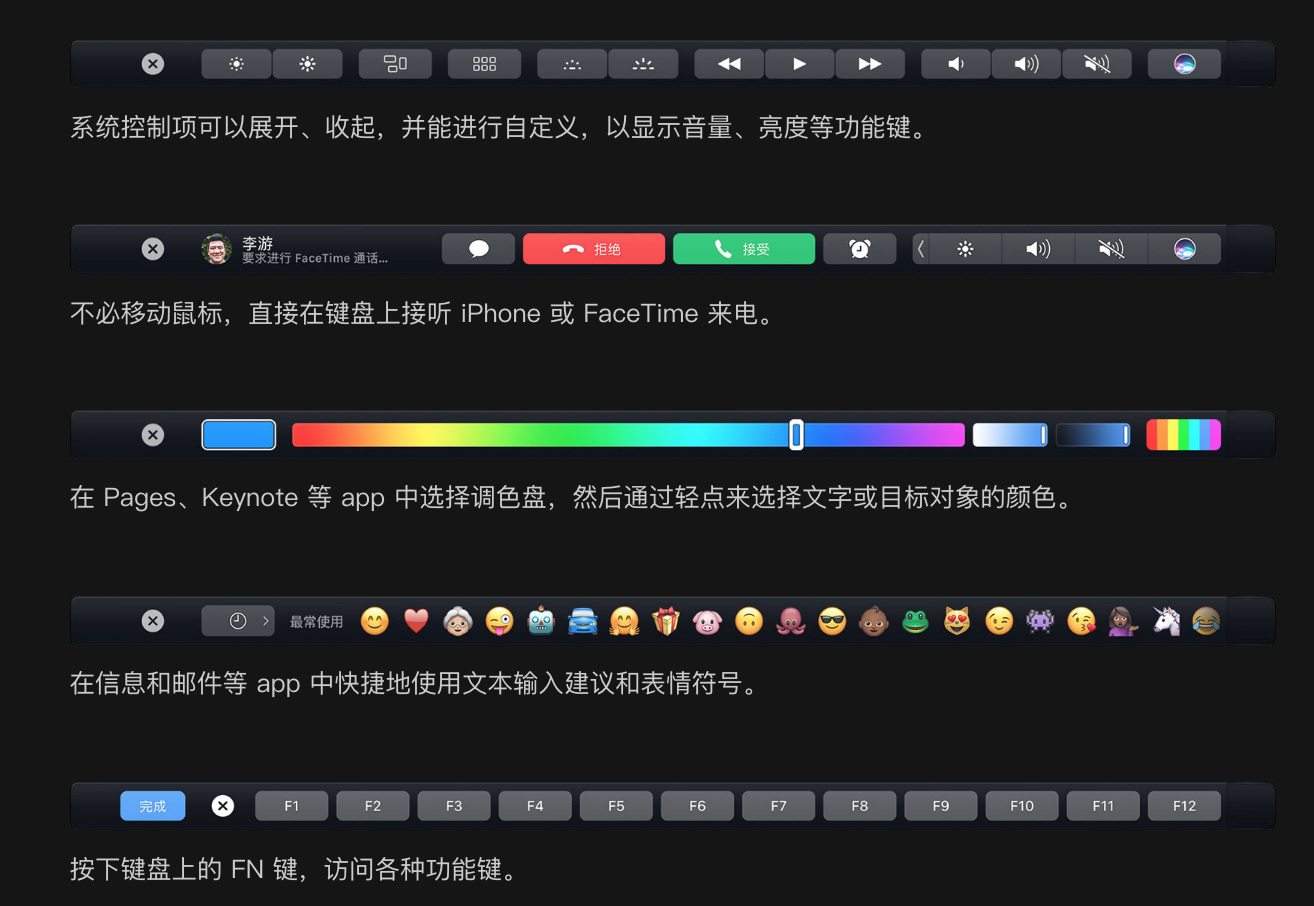Tap the F5 function key

point(616,806)
